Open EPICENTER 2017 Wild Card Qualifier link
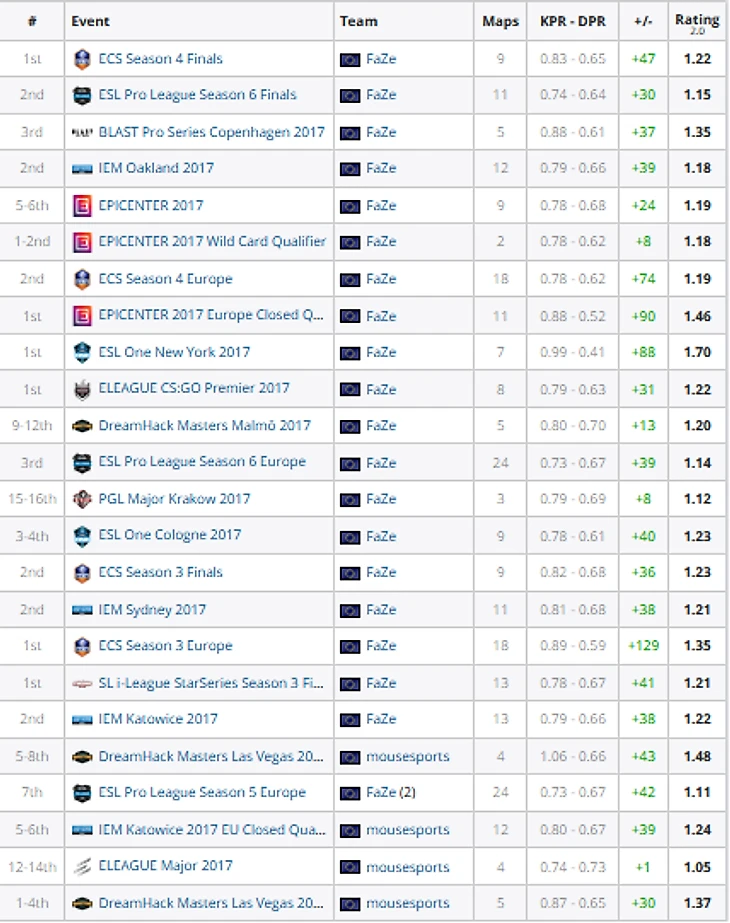This screenshot has height=923, width=730. tap(212, 241)
